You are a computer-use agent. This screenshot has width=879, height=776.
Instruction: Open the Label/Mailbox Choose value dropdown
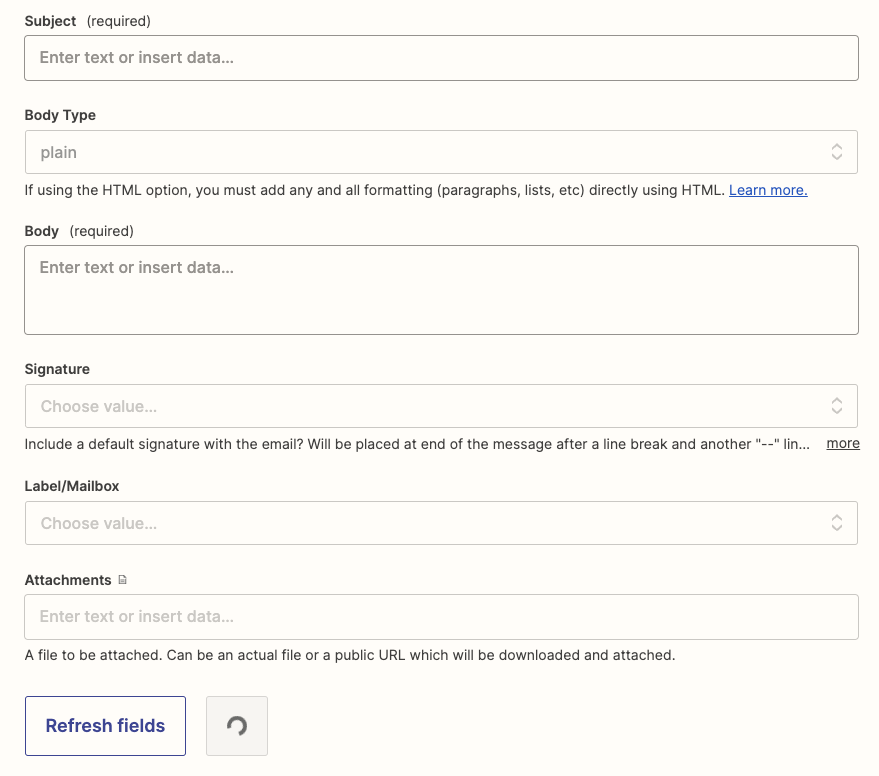coord(441,523)
